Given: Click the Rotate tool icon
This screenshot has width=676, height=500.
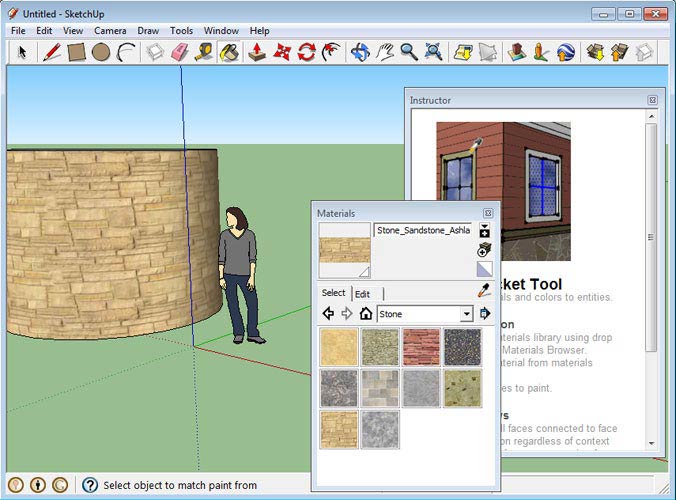Looking at the screenshot, I should (x=307, y=51).
